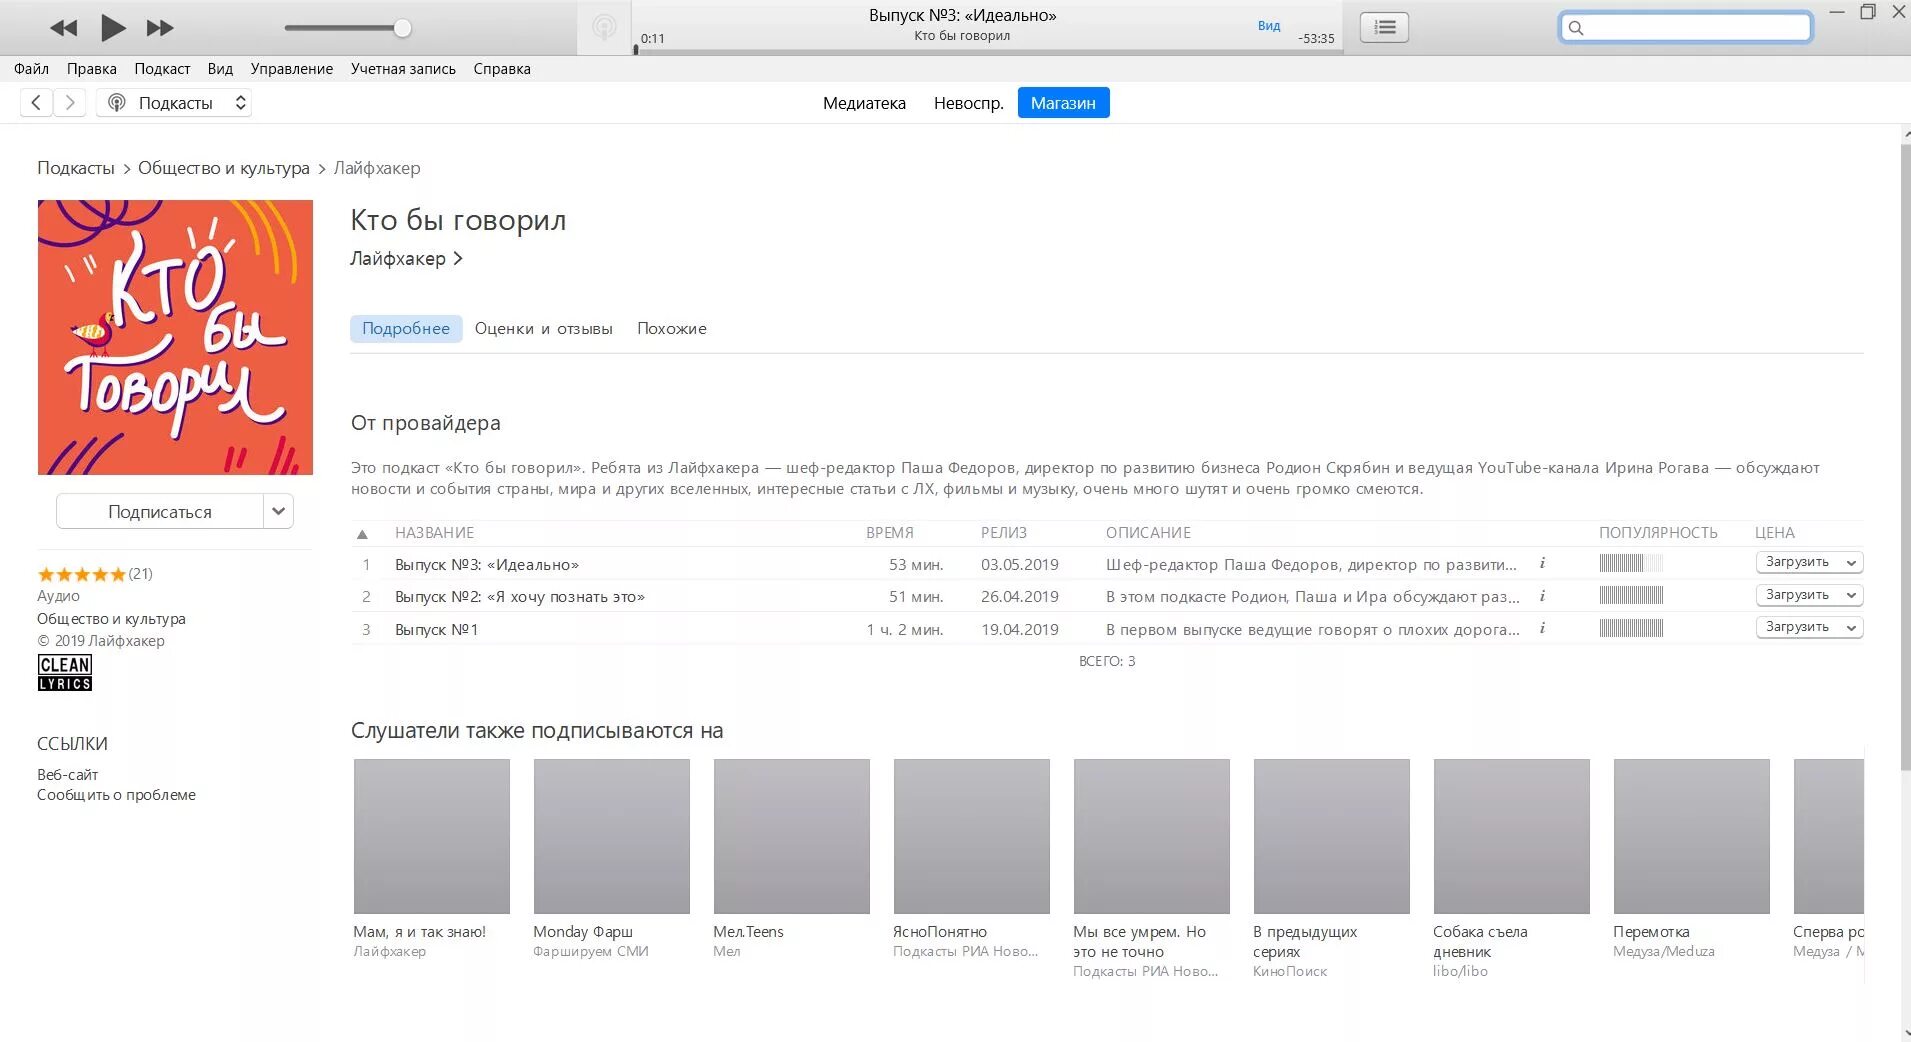Open the Monday Фарш podcast
The image size is (1911, 1042).
pyautogui.click(x=612, y=836)
